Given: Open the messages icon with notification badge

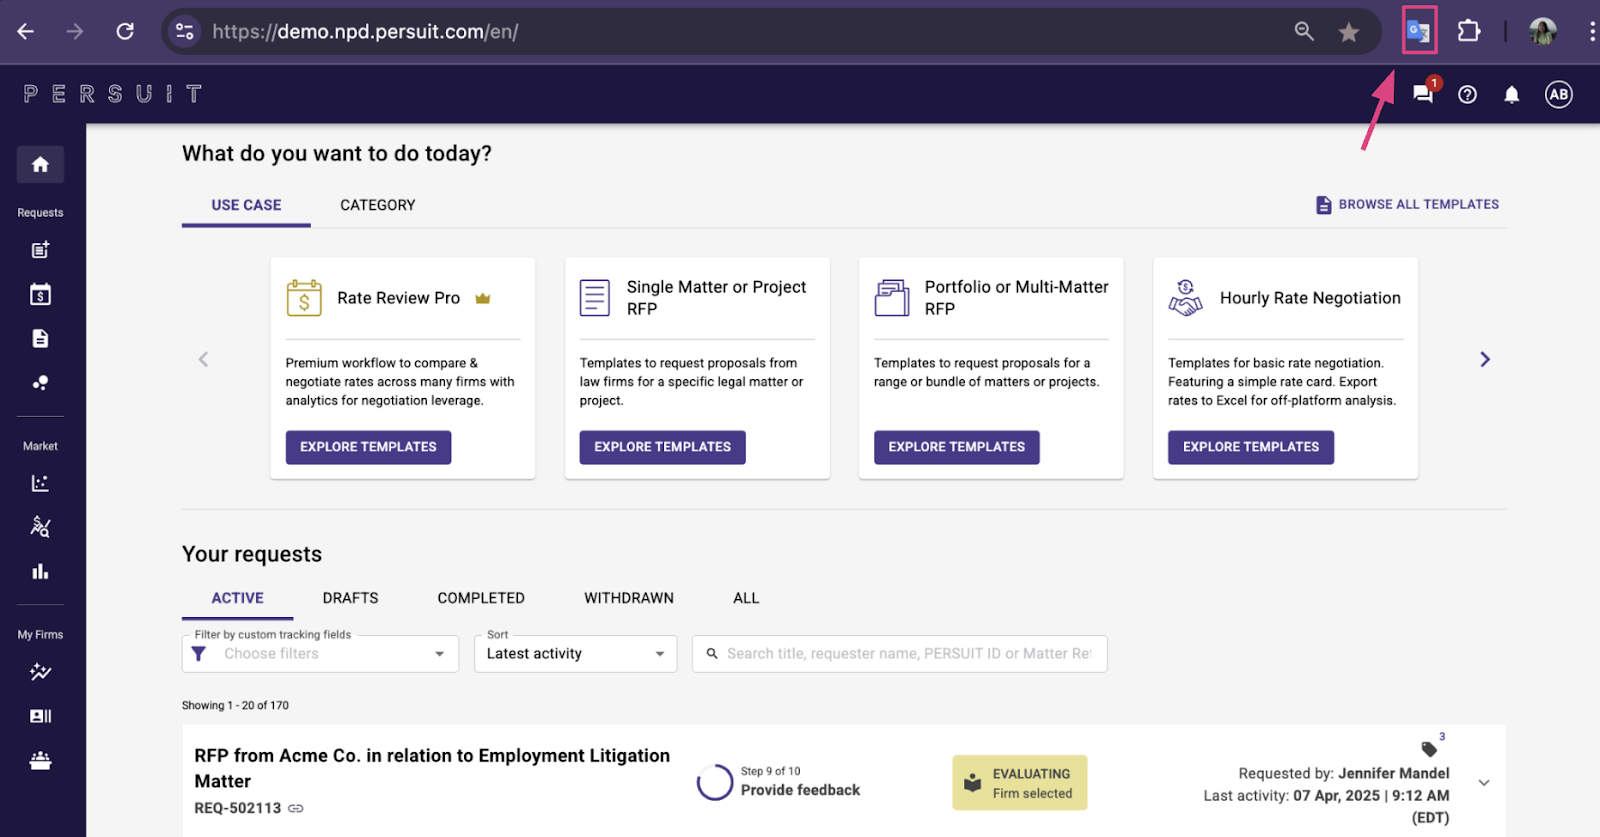Looking at the screenshot, I should click(1423, 94).
